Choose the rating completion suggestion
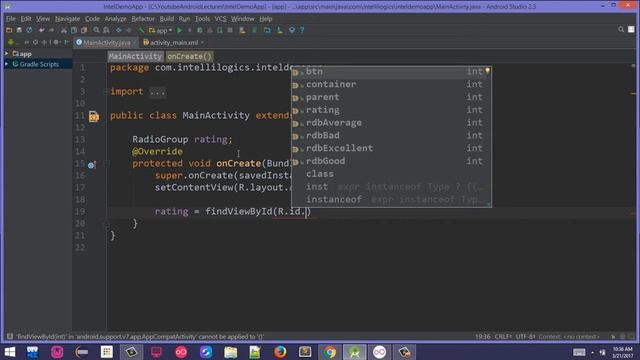This screenshot has height=360, width=640. (391, 110)
